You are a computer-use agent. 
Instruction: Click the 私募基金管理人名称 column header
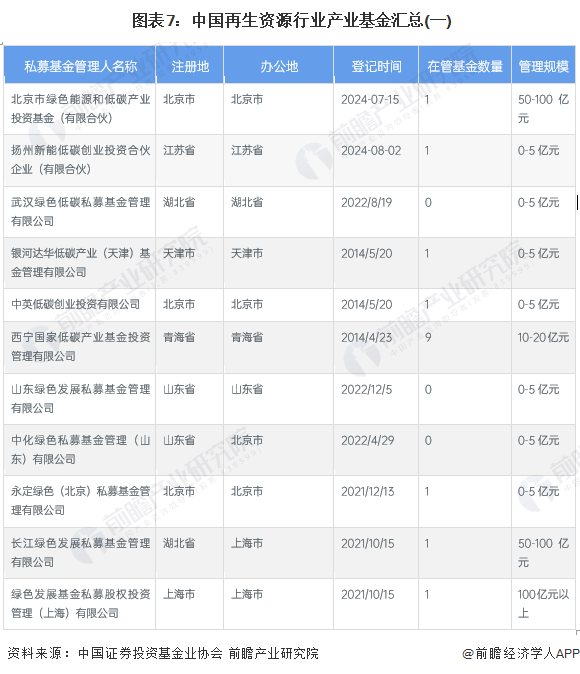tap(80, 66)
